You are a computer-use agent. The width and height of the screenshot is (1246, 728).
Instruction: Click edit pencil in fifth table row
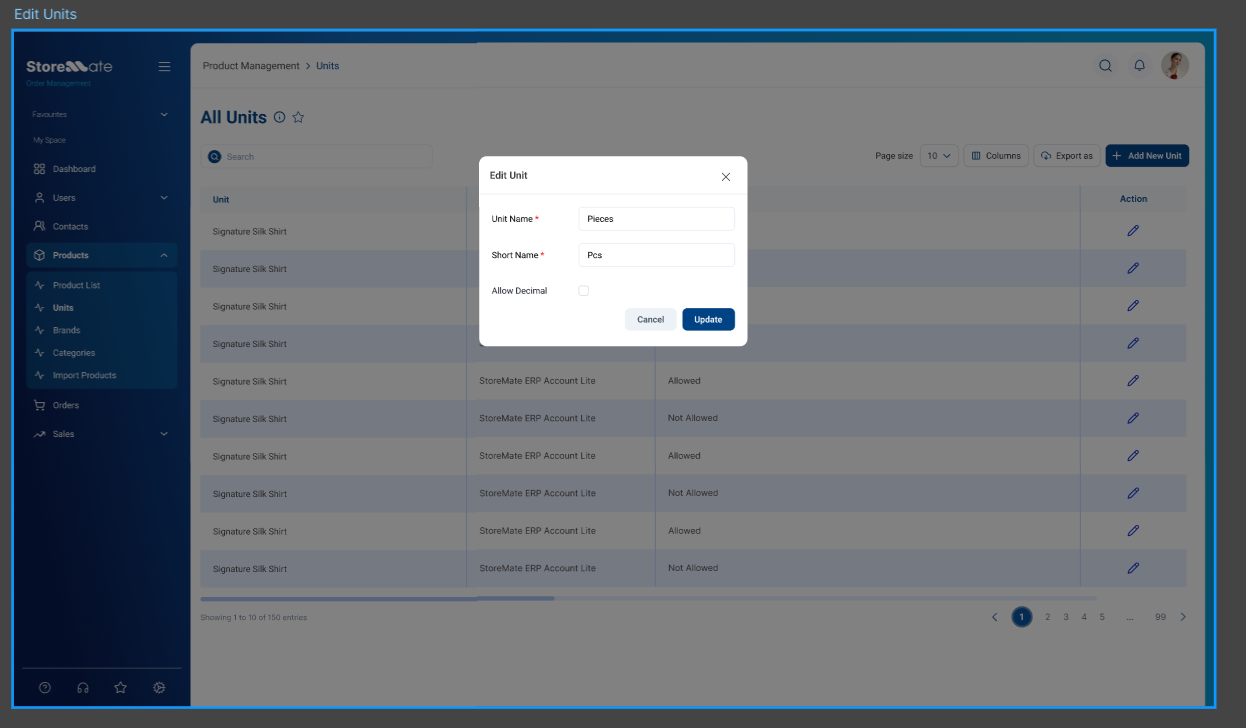click(x=1133, y=381)
